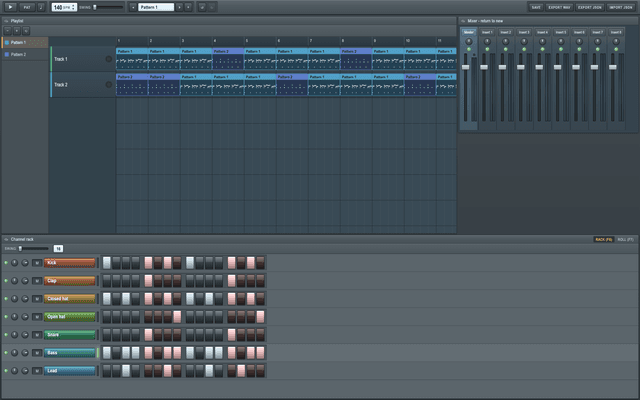Select Pattern 2 clip at bar 4 on Track 1

(228, 59)
